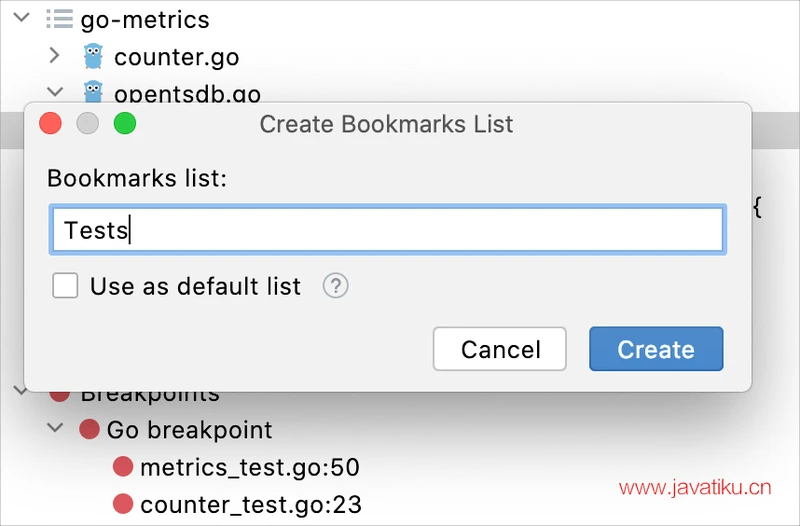The image size is (800, 526).
Task: Click the Go gopher icon beside opentsdb.go
Action: click(94, 92)
